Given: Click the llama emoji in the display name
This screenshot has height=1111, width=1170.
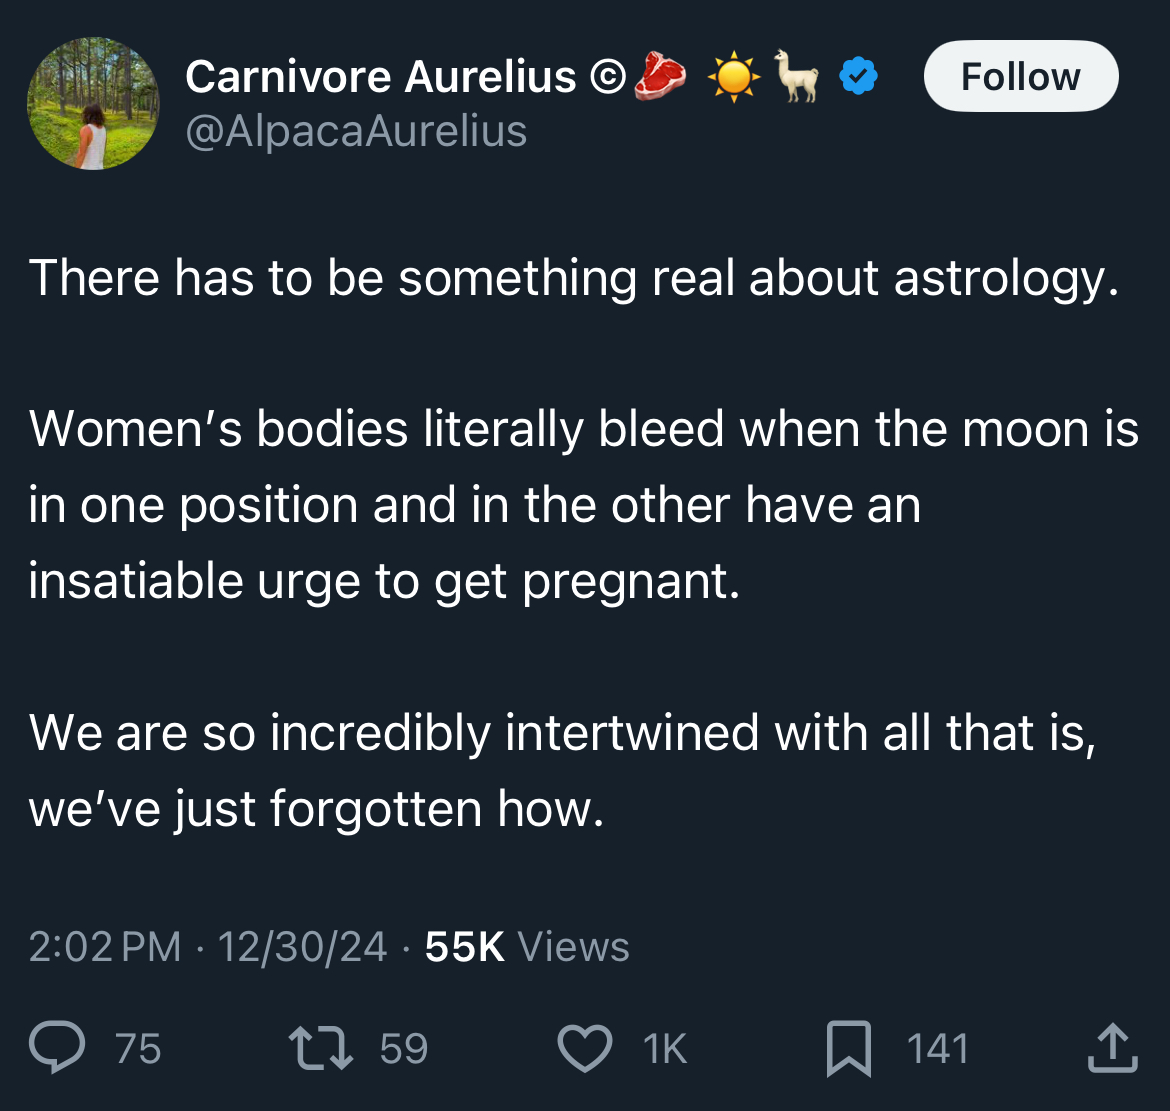Looking at the screenshot, I should click(x=796, y=75).
